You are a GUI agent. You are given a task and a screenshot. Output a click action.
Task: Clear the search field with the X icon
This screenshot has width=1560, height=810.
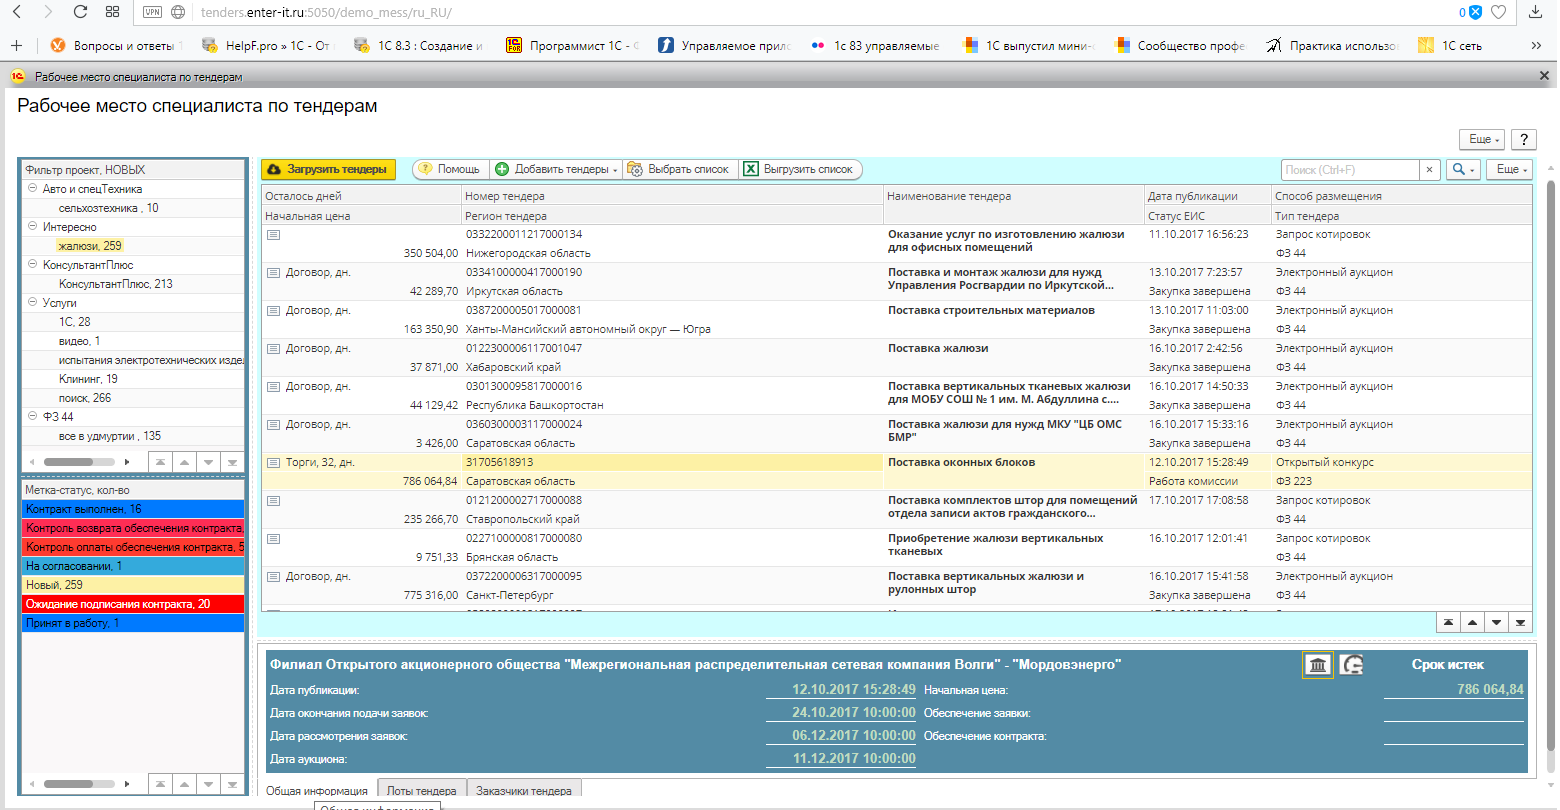pos(1430,170)
